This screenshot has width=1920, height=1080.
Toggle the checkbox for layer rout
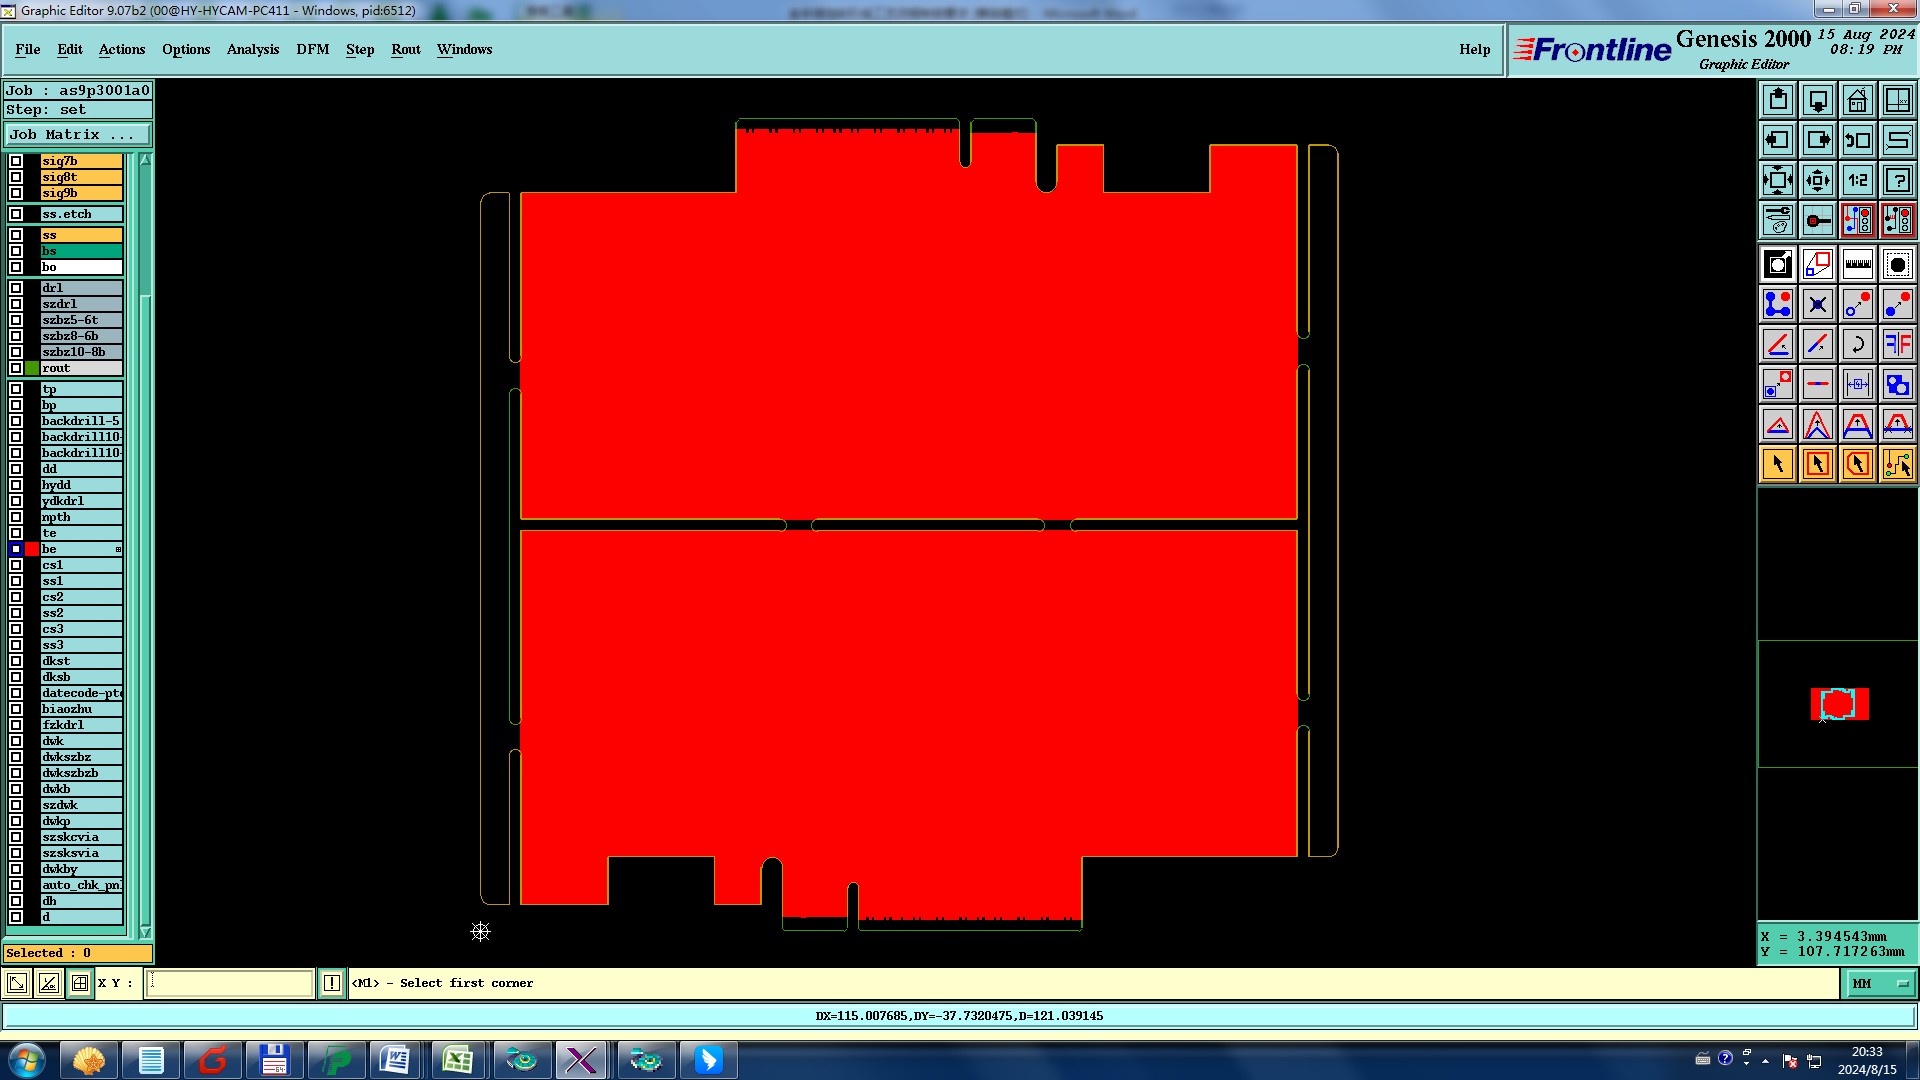click(x=16, y=368)
